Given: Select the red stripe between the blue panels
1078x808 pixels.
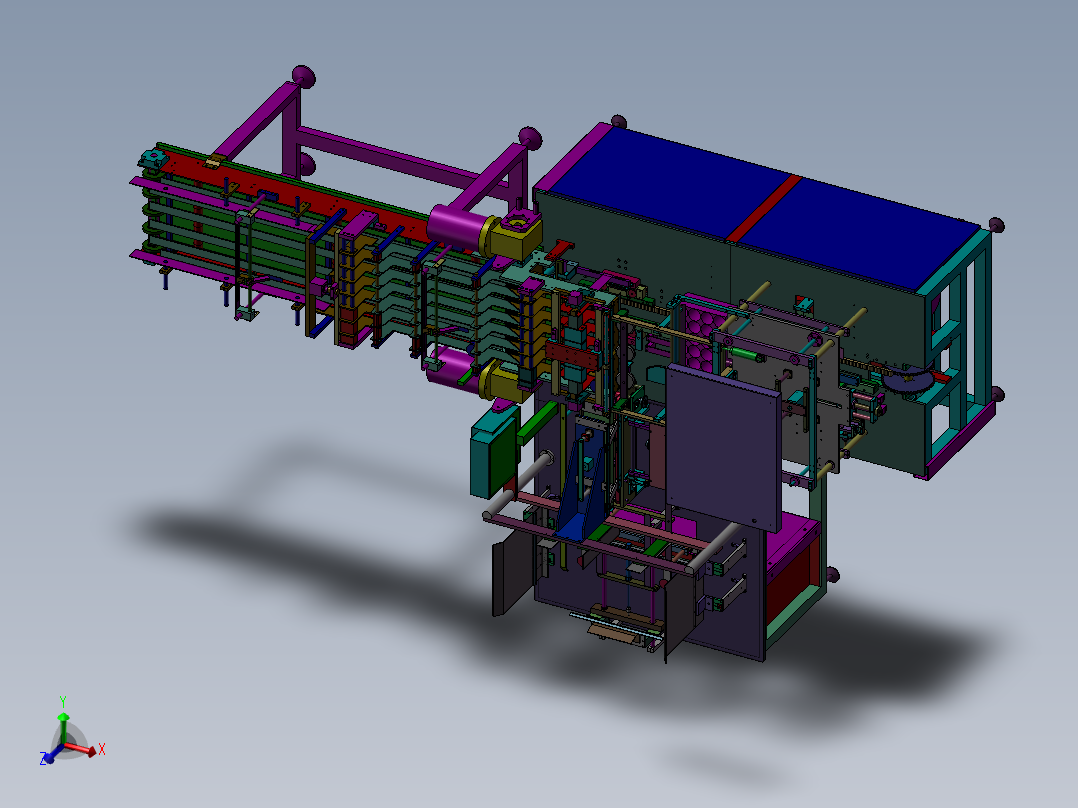Looking at the screenshot, I should (763, 208).
